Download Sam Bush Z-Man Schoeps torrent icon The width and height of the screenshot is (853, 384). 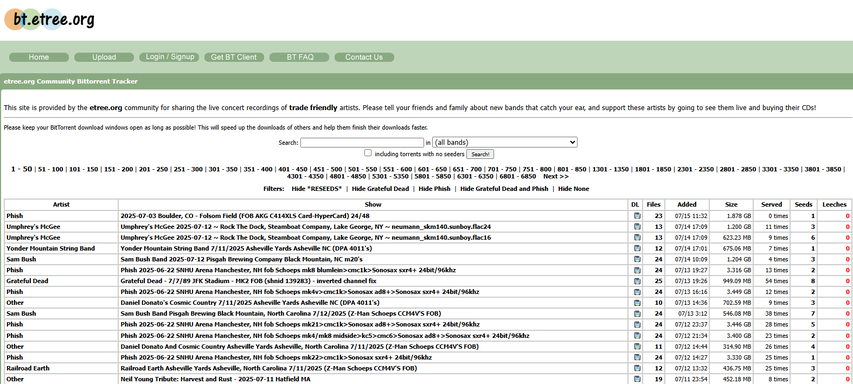[x=637, y=314]
